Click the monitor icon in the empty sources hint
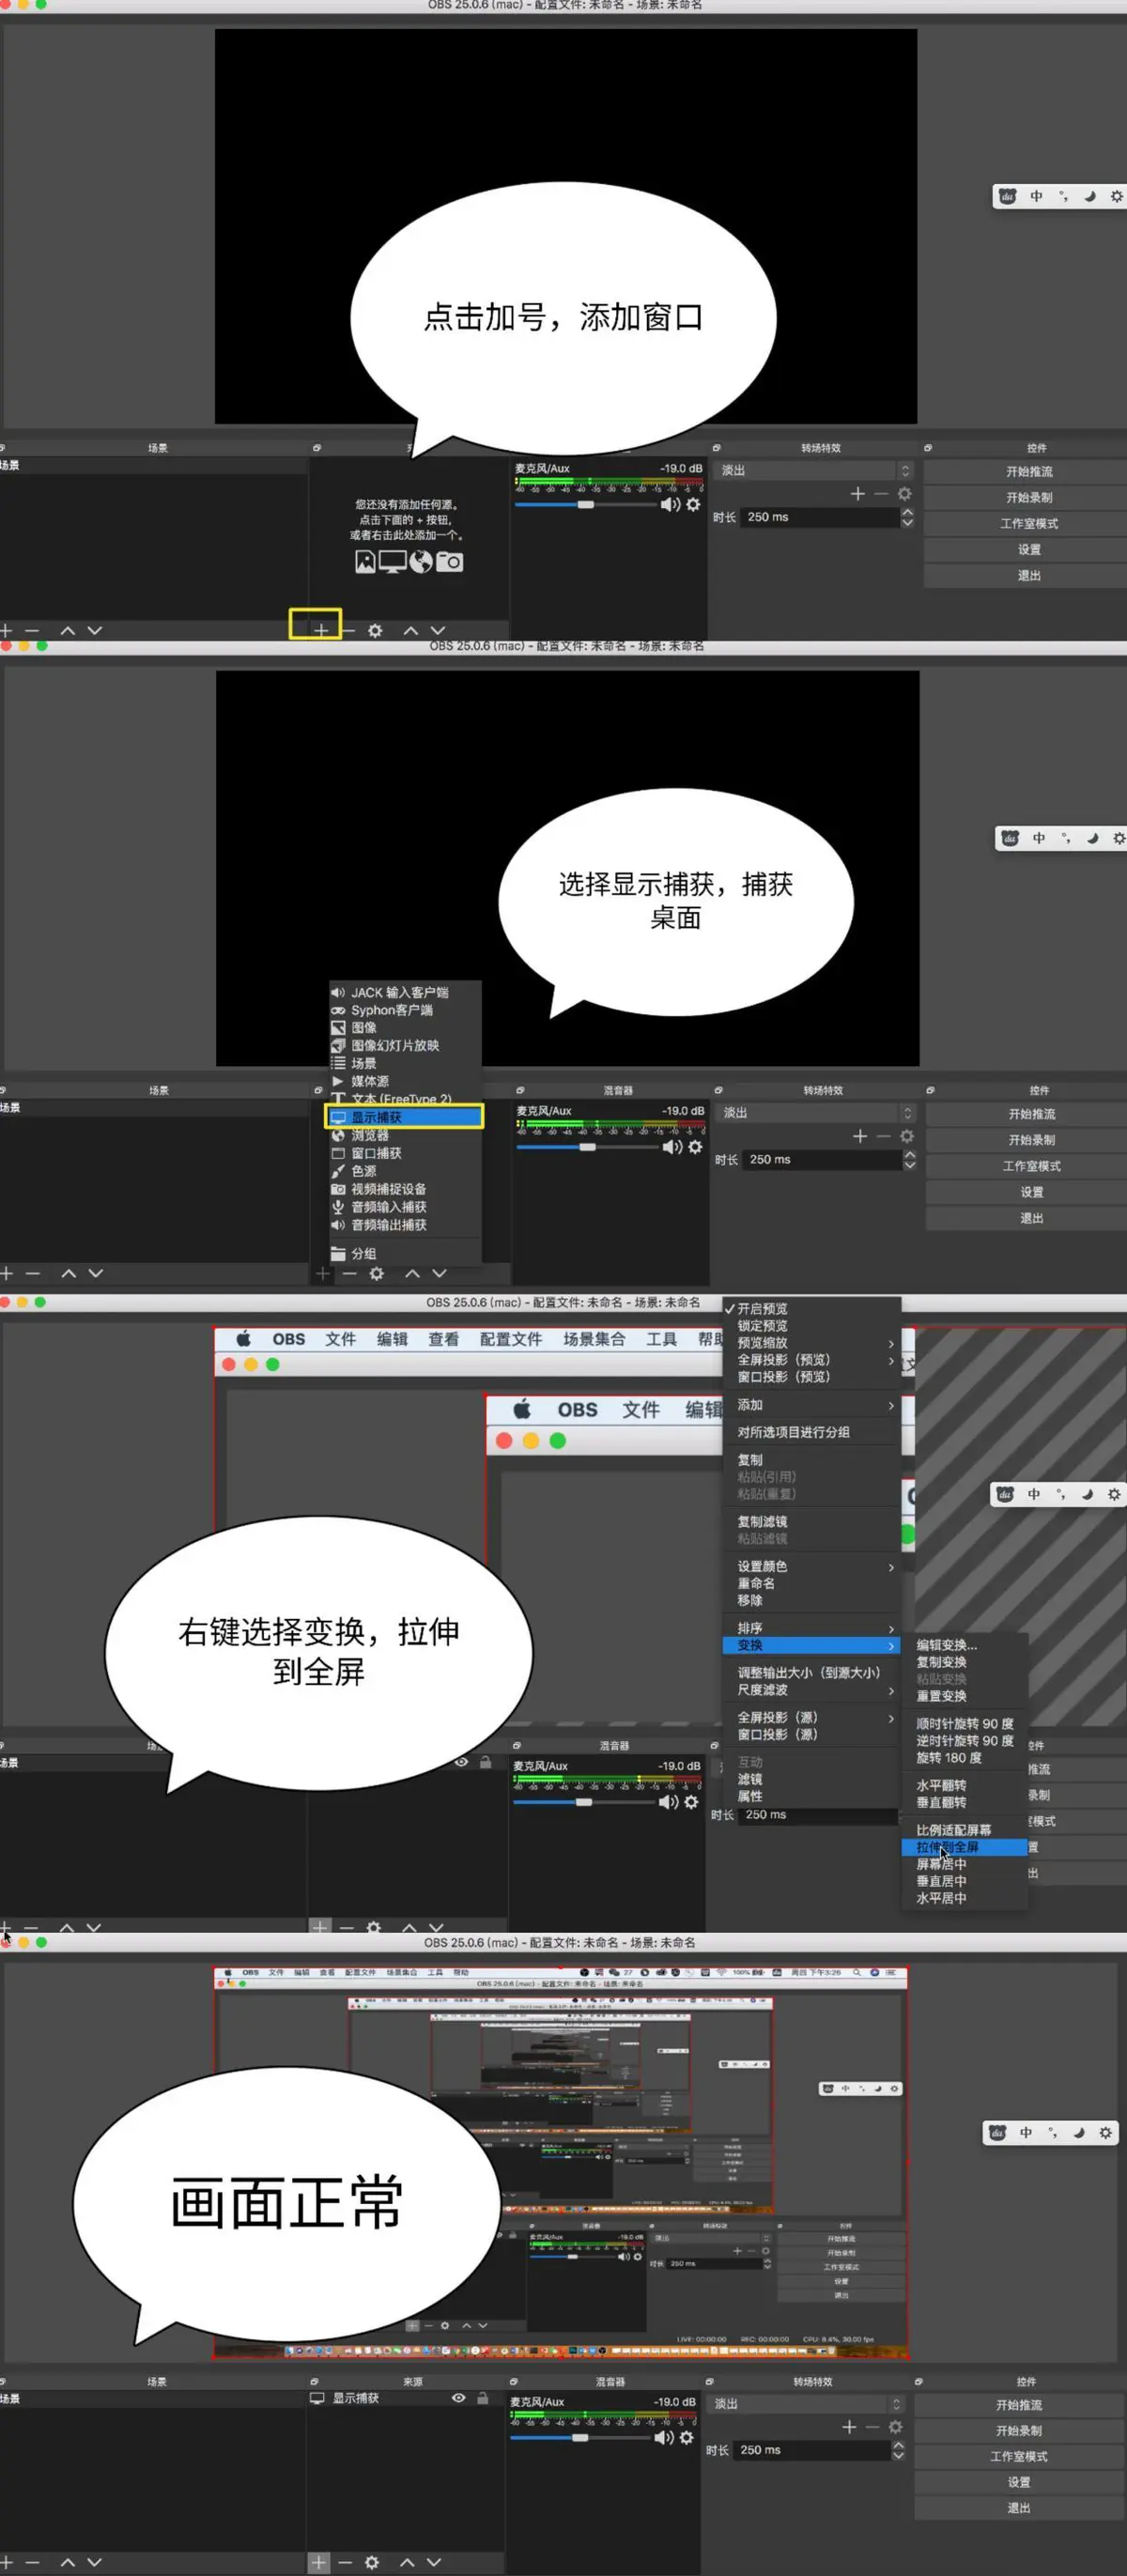The width and height of the screenshot is (1127, 2576). [392, 562]
